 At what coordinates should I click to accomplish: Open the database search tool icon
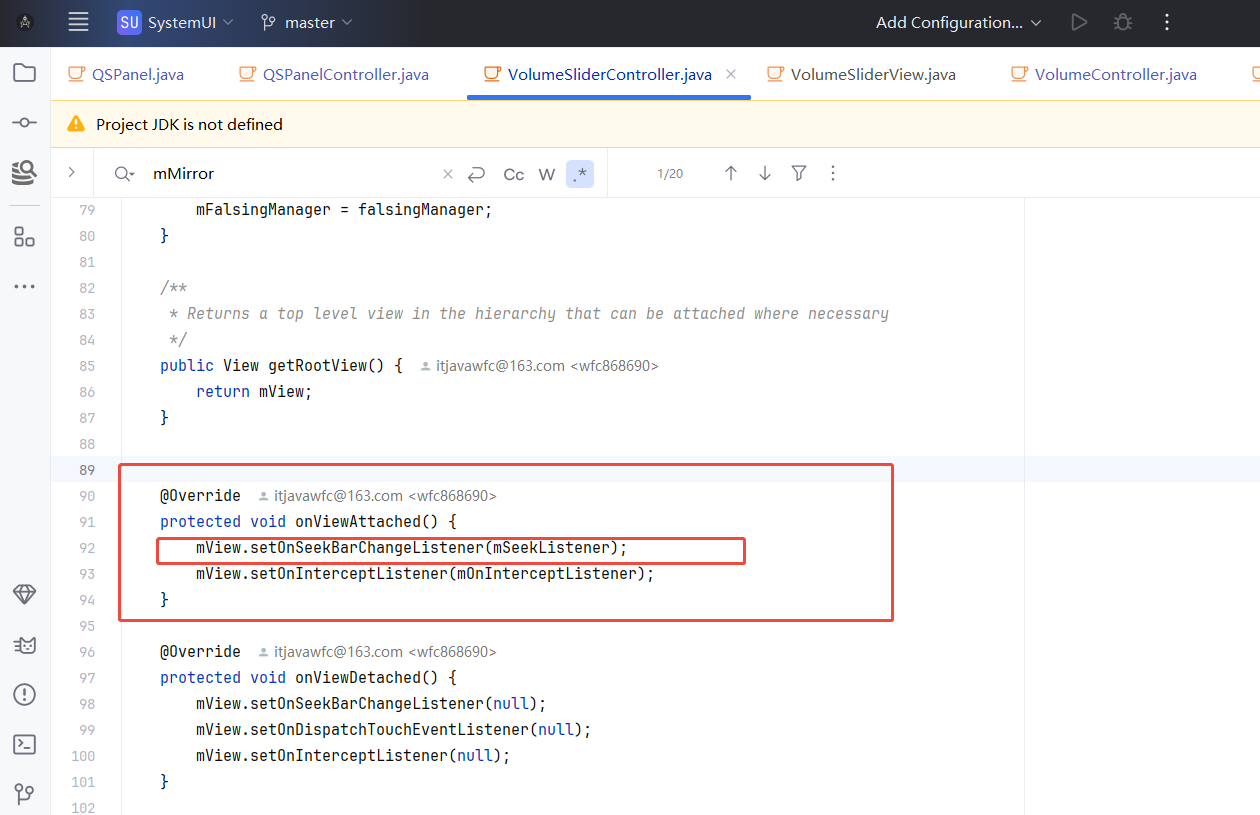coord(24,172)
